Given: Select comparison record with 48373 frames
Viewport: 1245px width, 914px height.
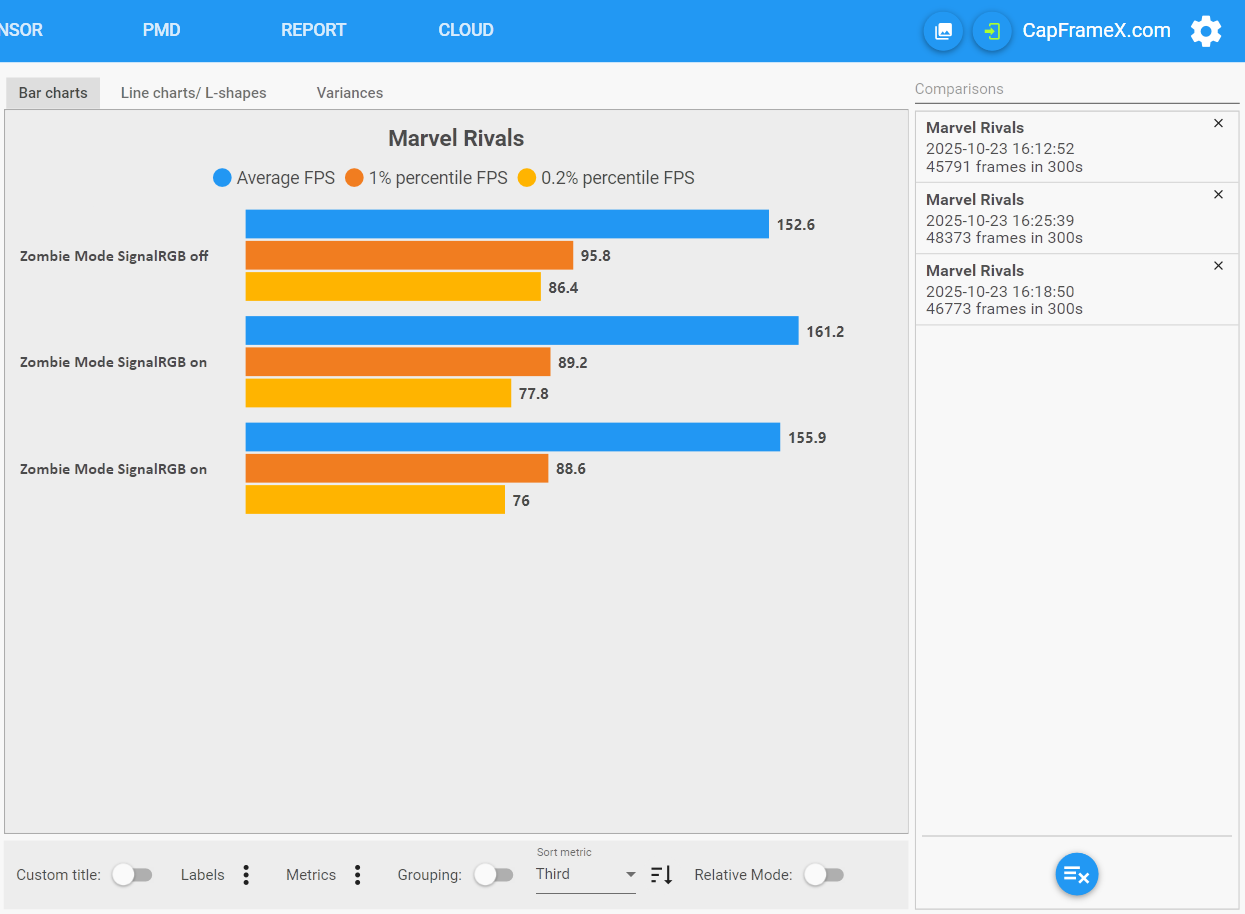Looking at the screenshot, I should point(1077,218).
